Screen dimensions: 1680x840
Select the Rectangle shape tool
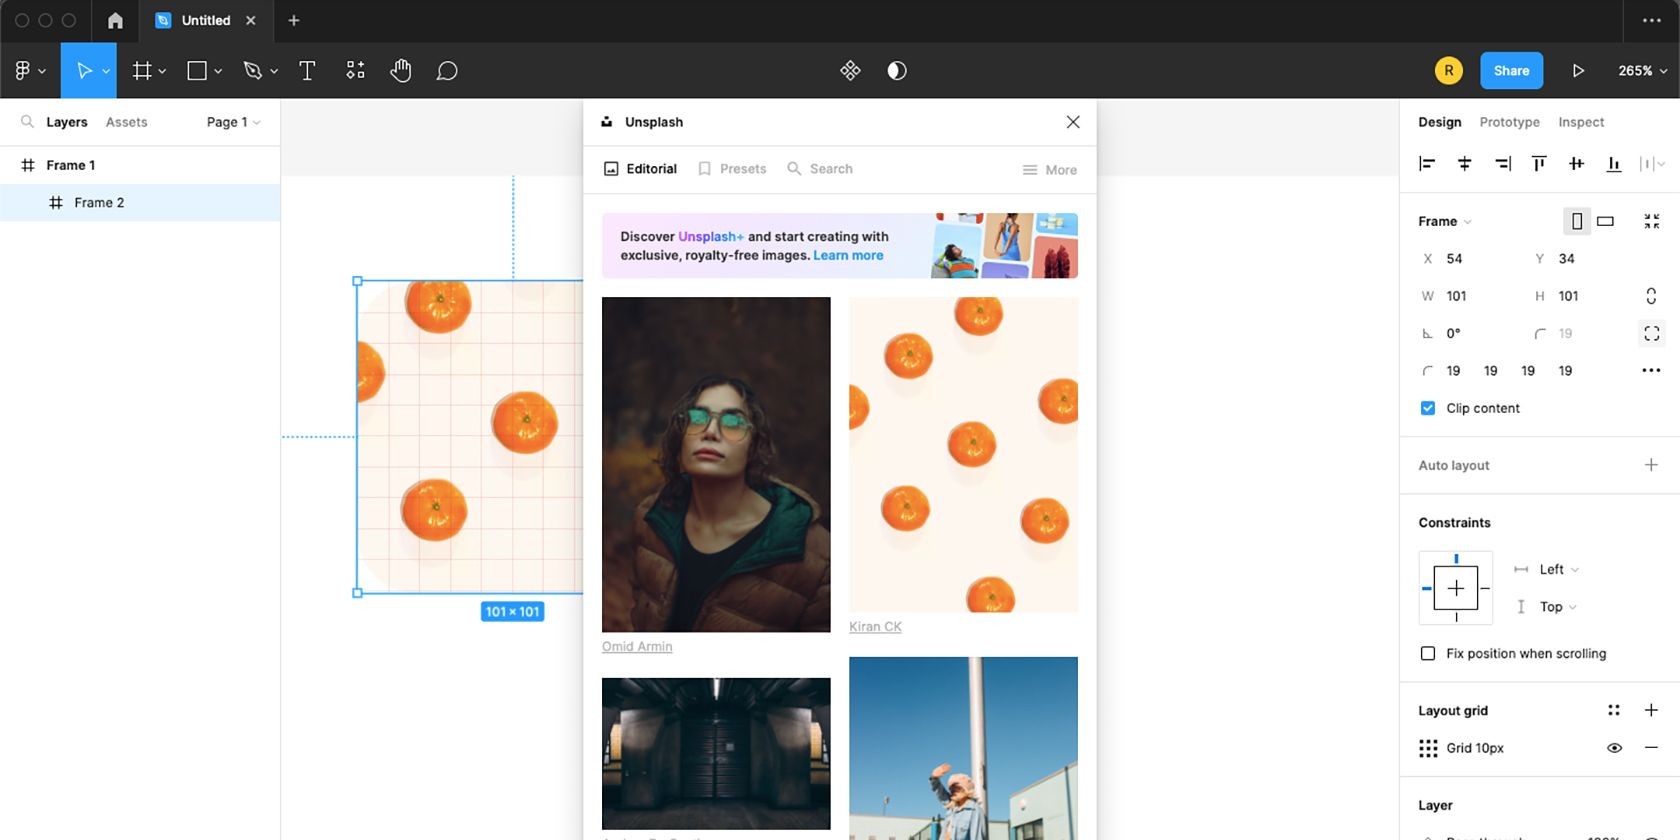tap(197, 70)
